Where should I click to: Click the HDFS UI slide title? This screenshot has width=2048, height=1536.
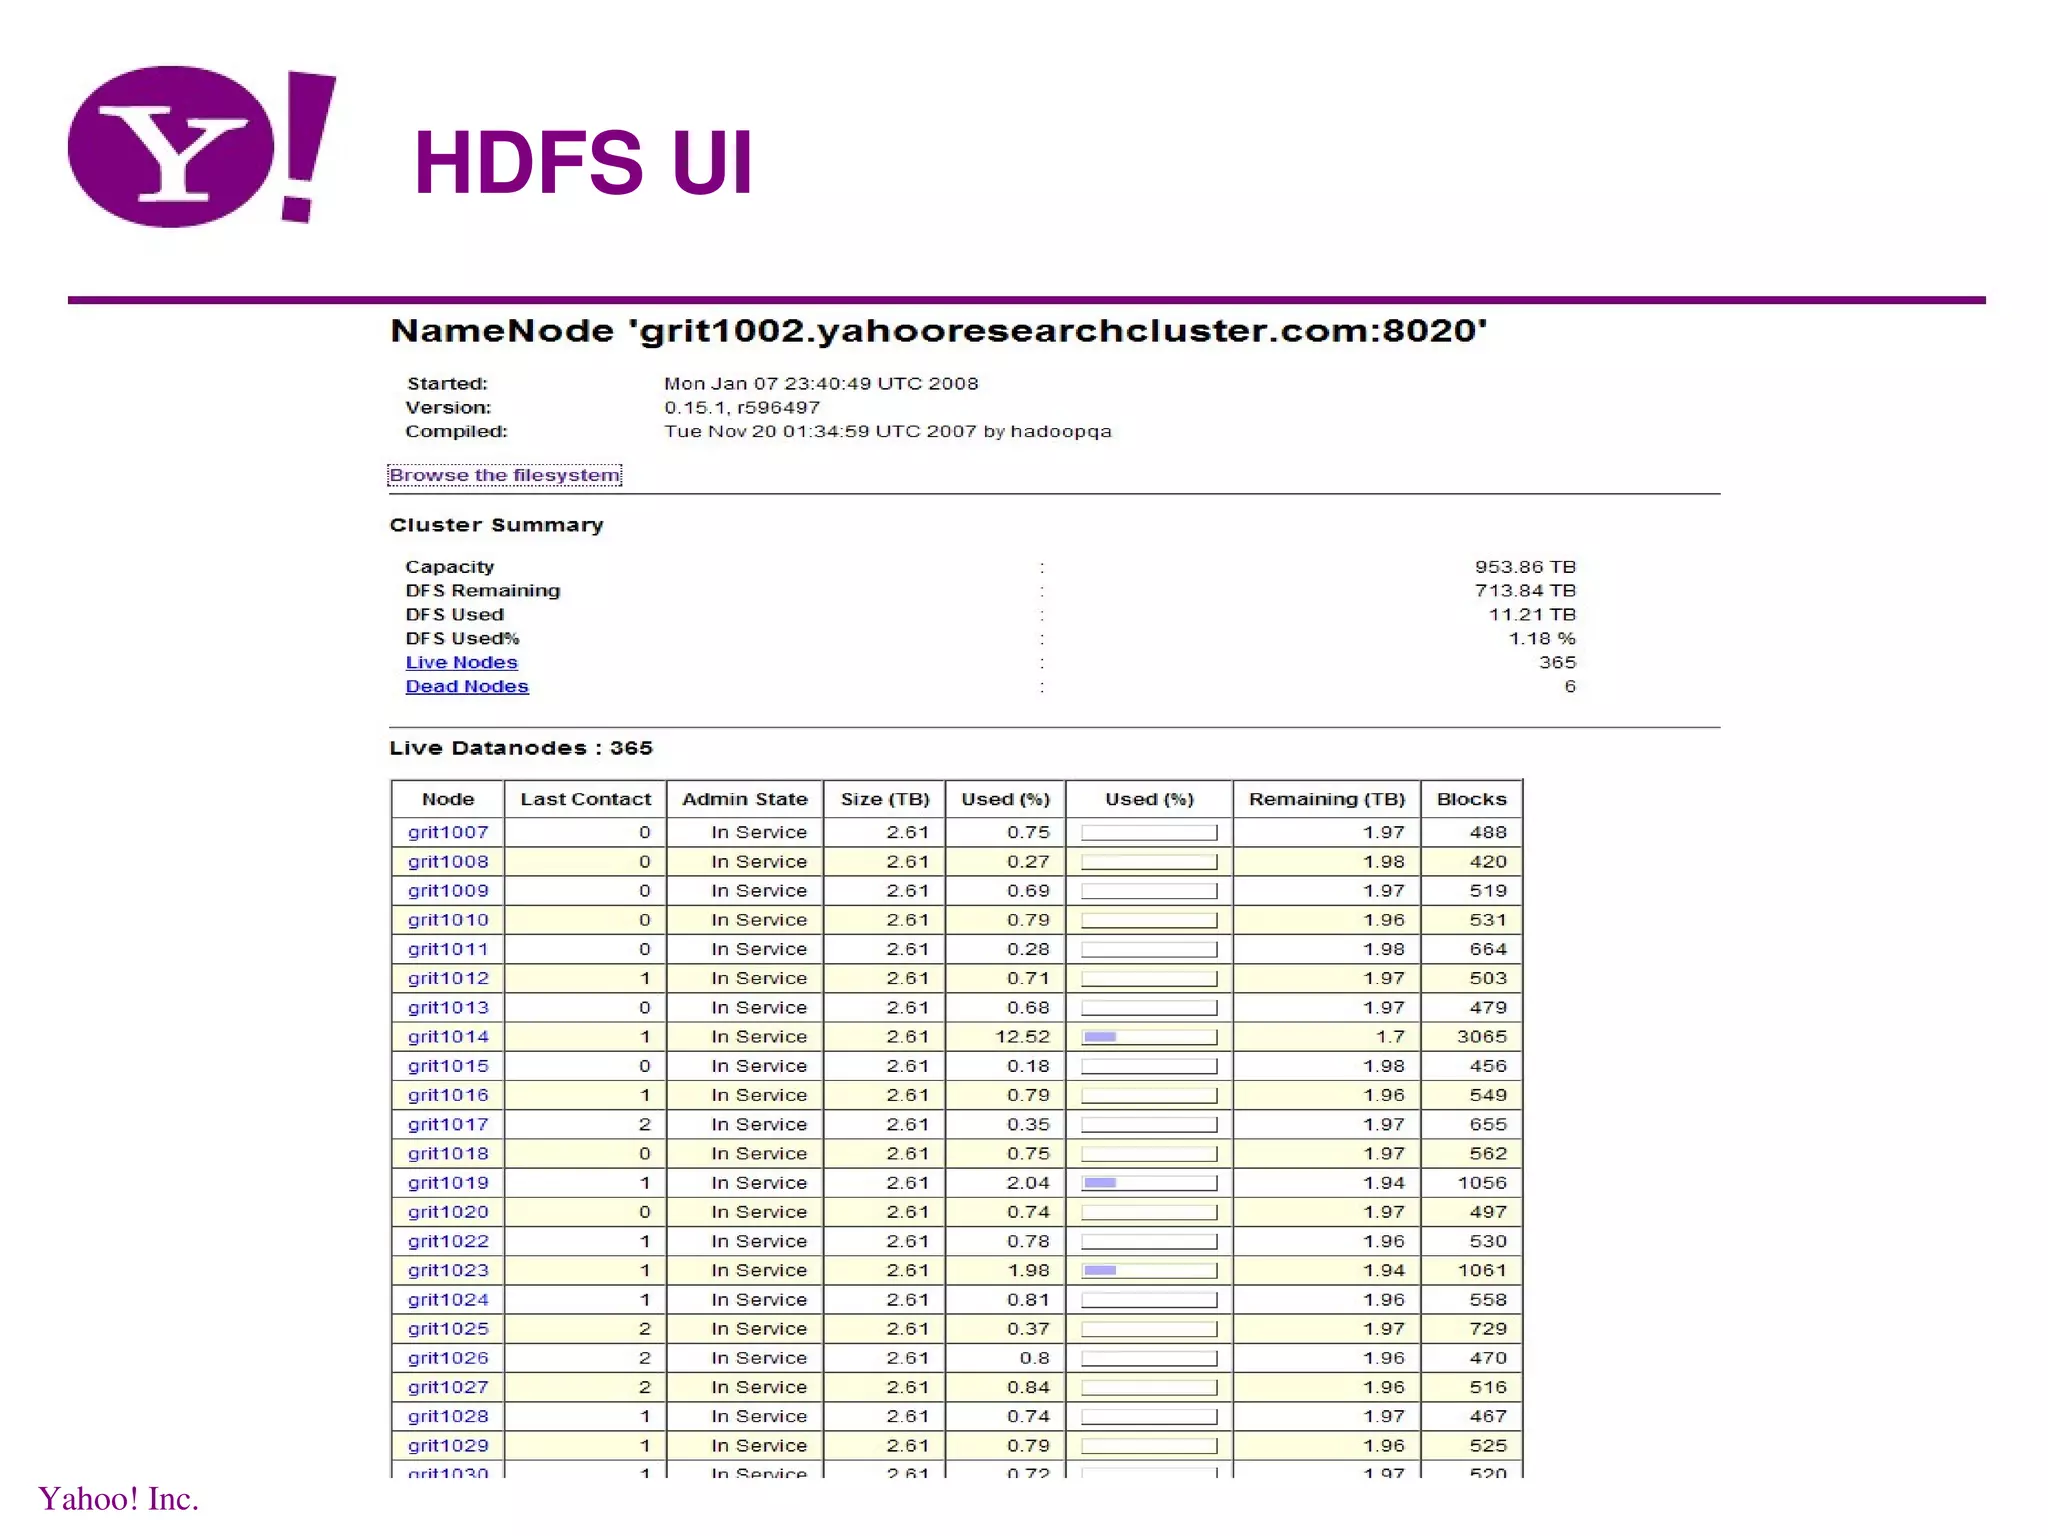tap(583, 163)
